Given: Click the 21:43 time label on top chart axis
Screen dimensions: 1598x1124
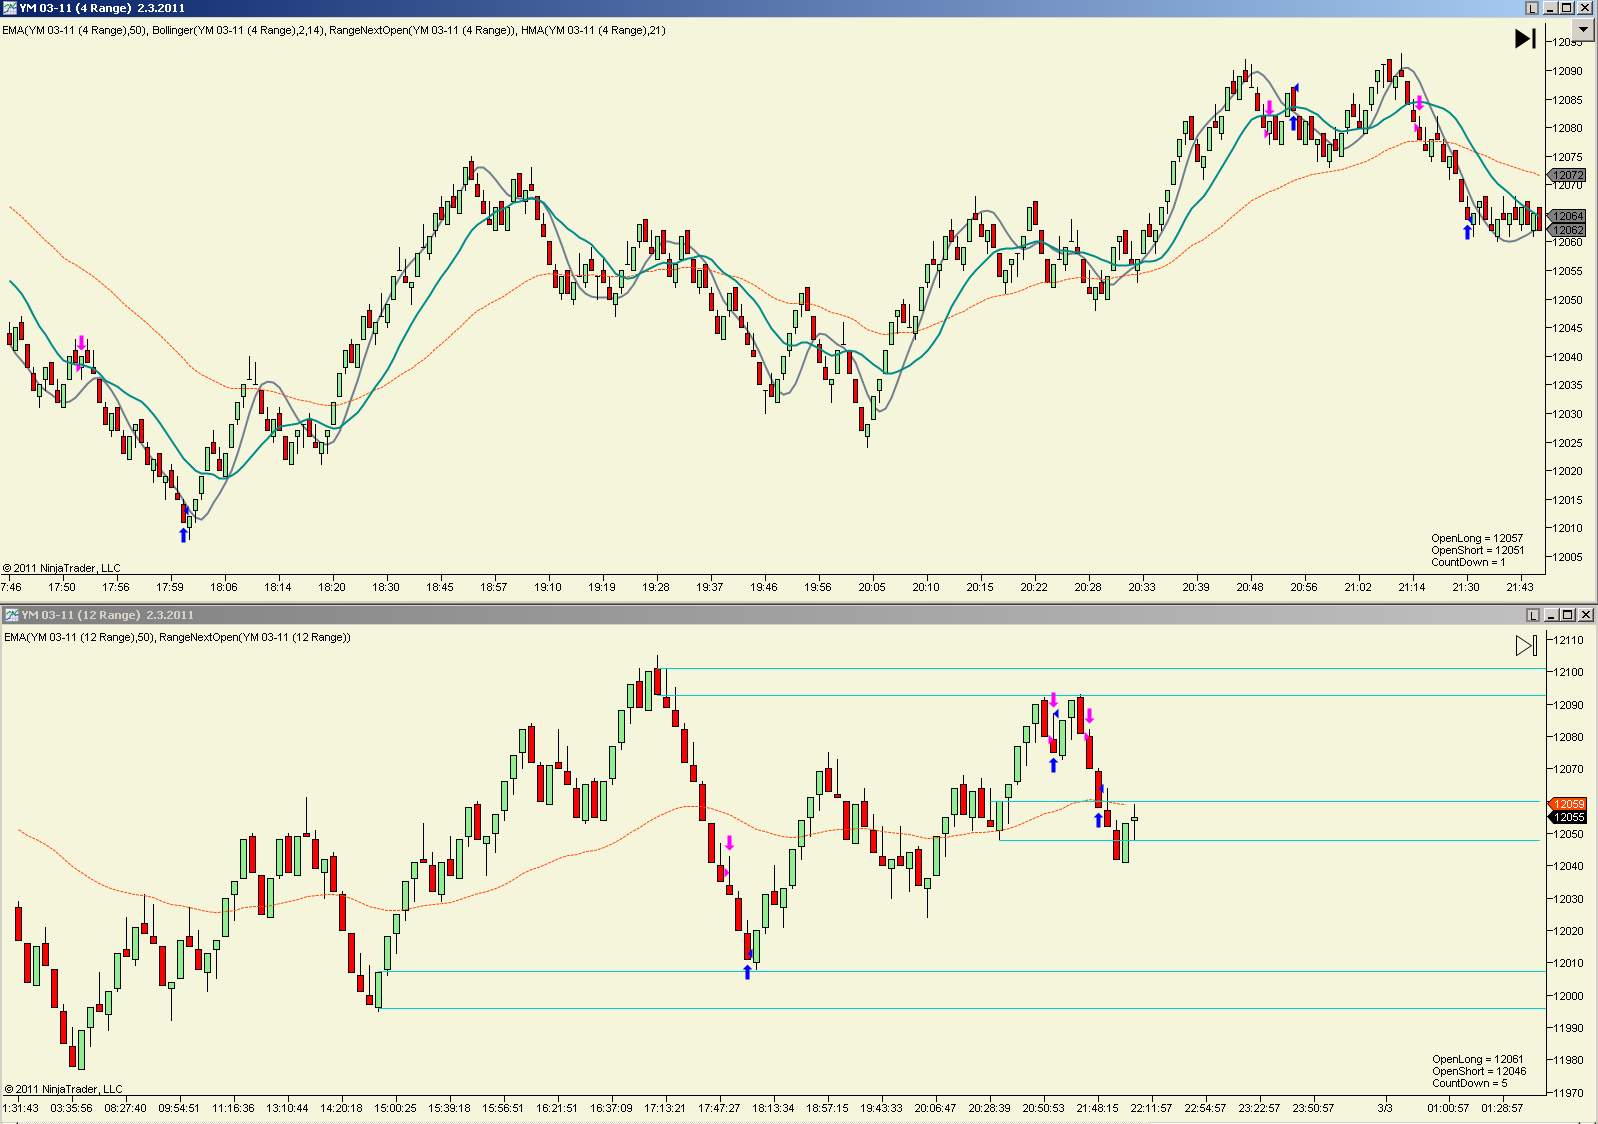Looking at the screenshot, I should point(1519,587).
